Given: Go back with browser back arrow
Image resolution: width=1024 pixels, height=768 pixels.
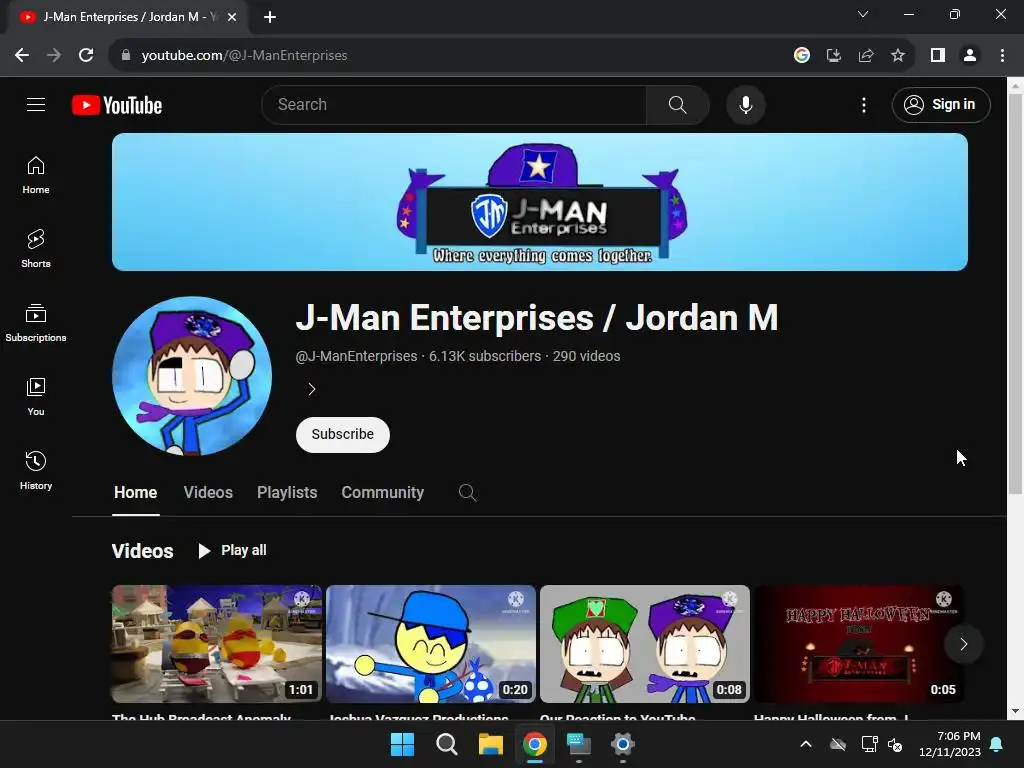Looking at the screenshot, I should tap(22, 56).
